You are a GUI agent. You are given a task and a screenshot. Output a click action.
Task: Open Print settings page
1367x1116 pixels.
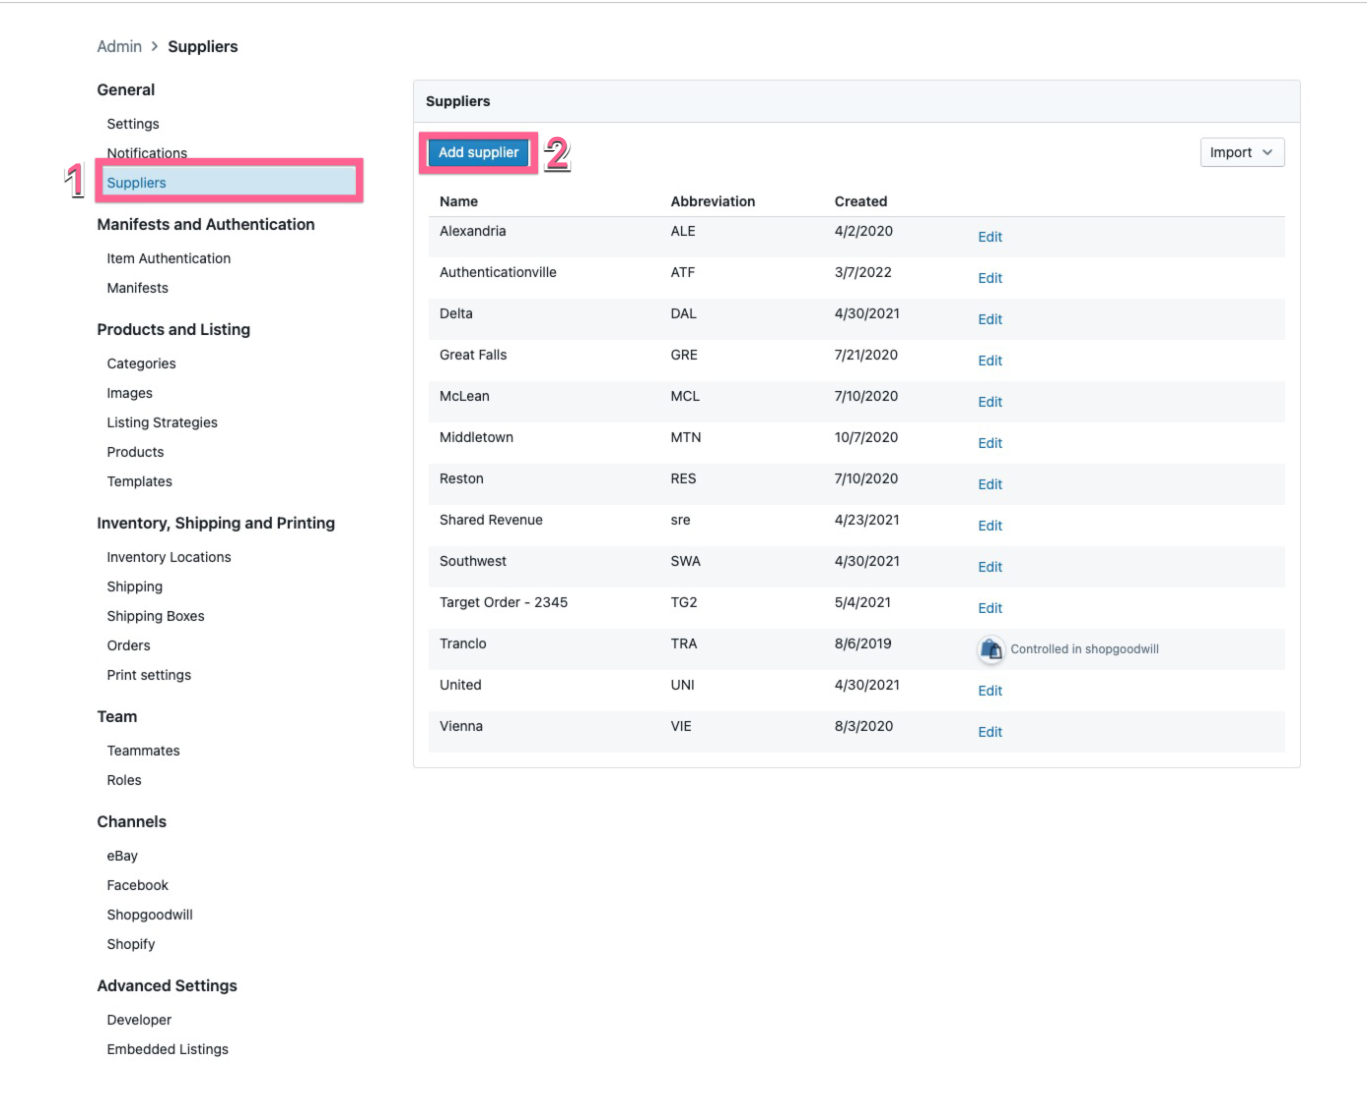pos(149,676)
